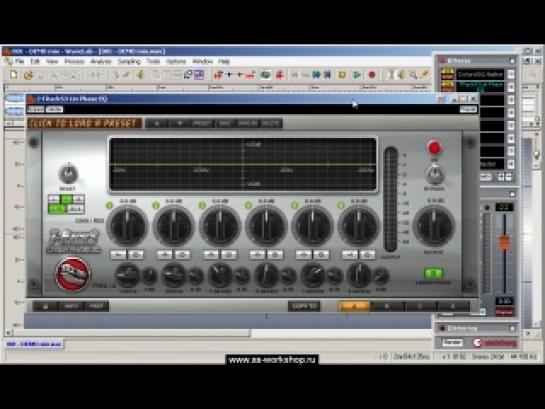The width and height of the screenshot is (545, 409).
Task: Toggle the Bypass switch on the EQ
Action: 434,174
